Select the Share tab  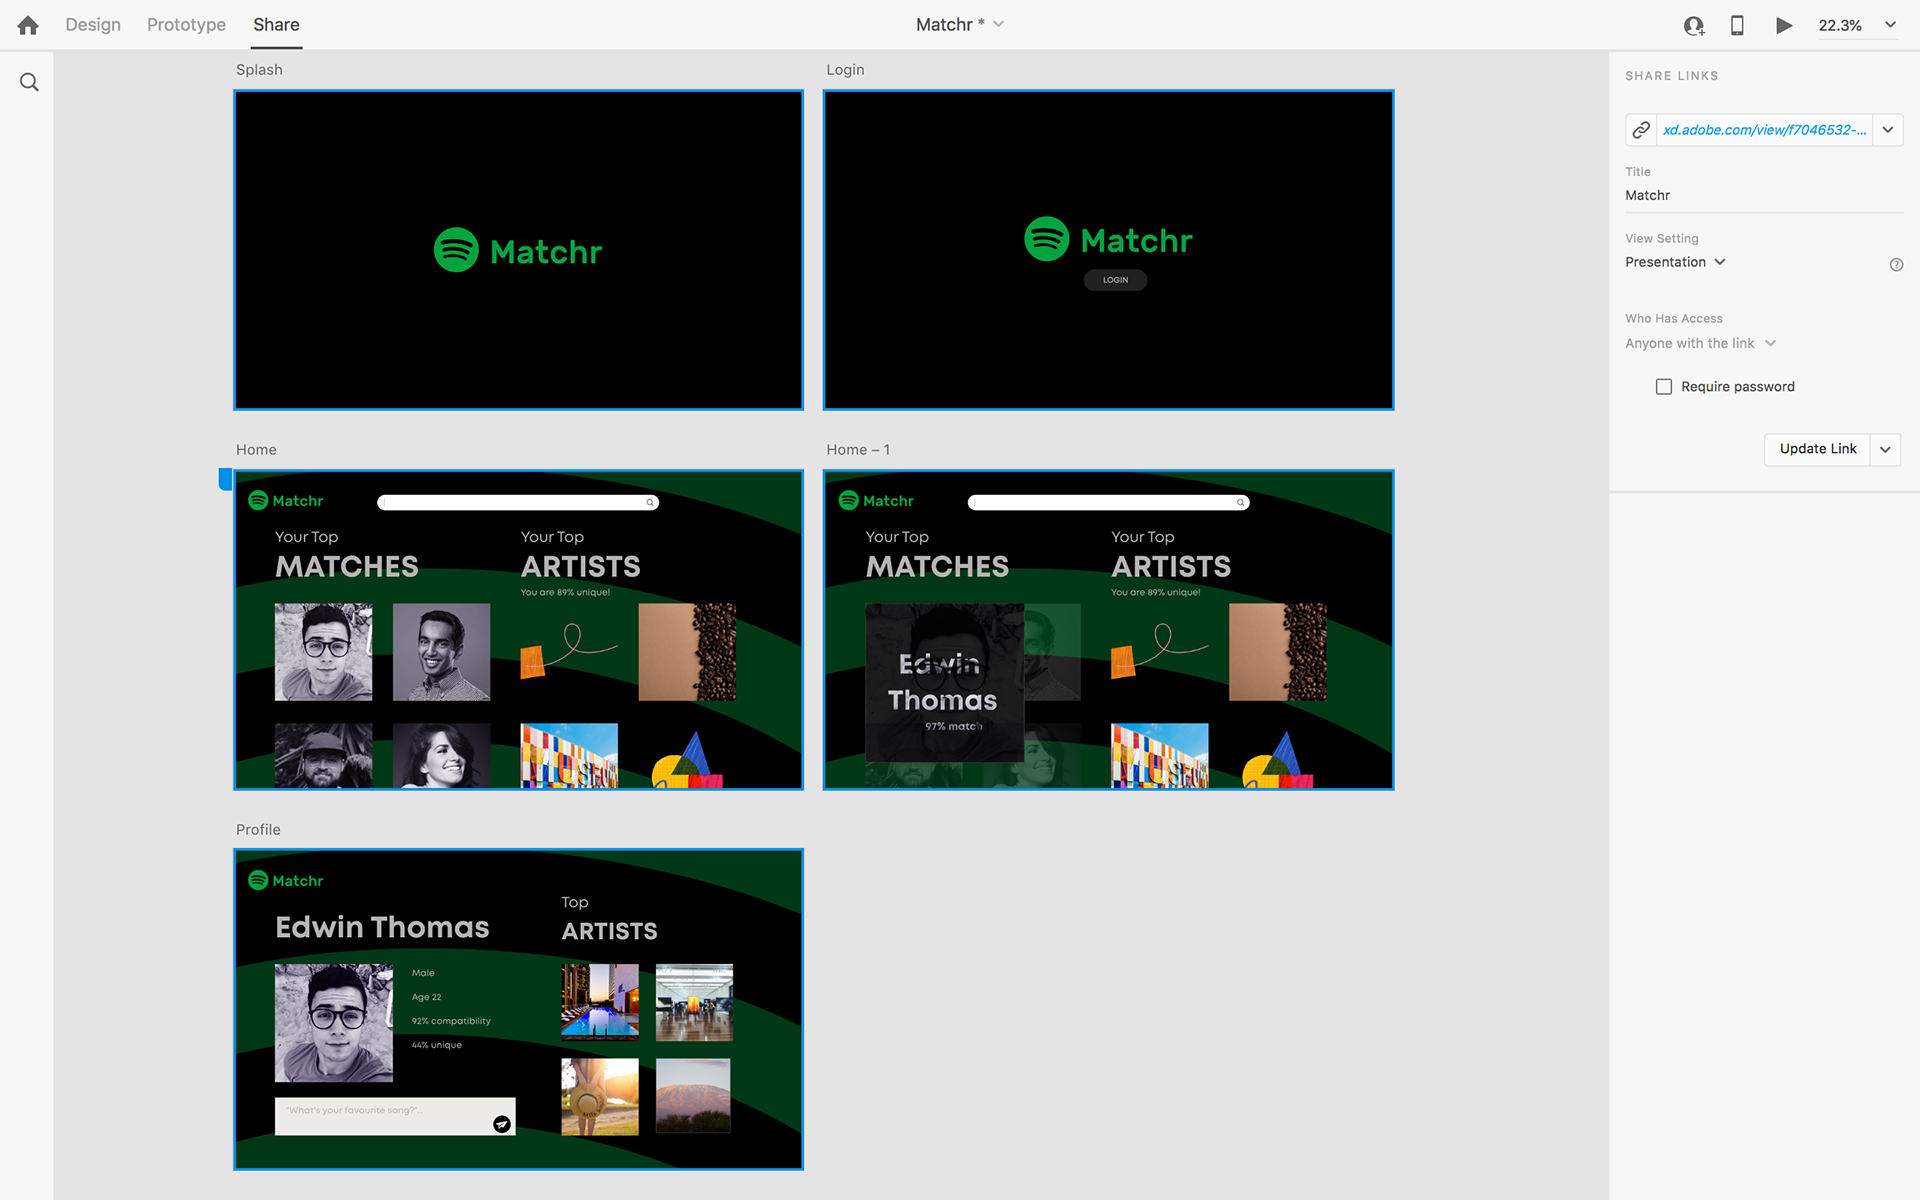pos(276,25)
